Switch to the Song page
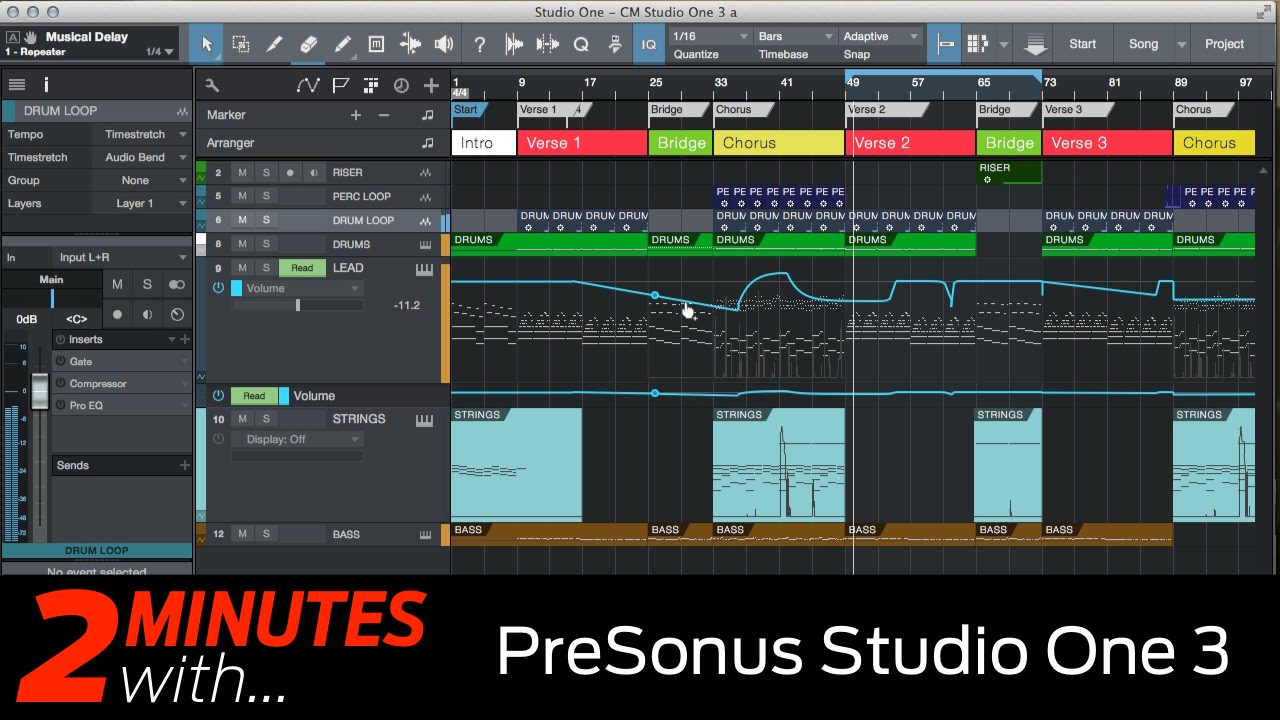 click(1143, 44)
